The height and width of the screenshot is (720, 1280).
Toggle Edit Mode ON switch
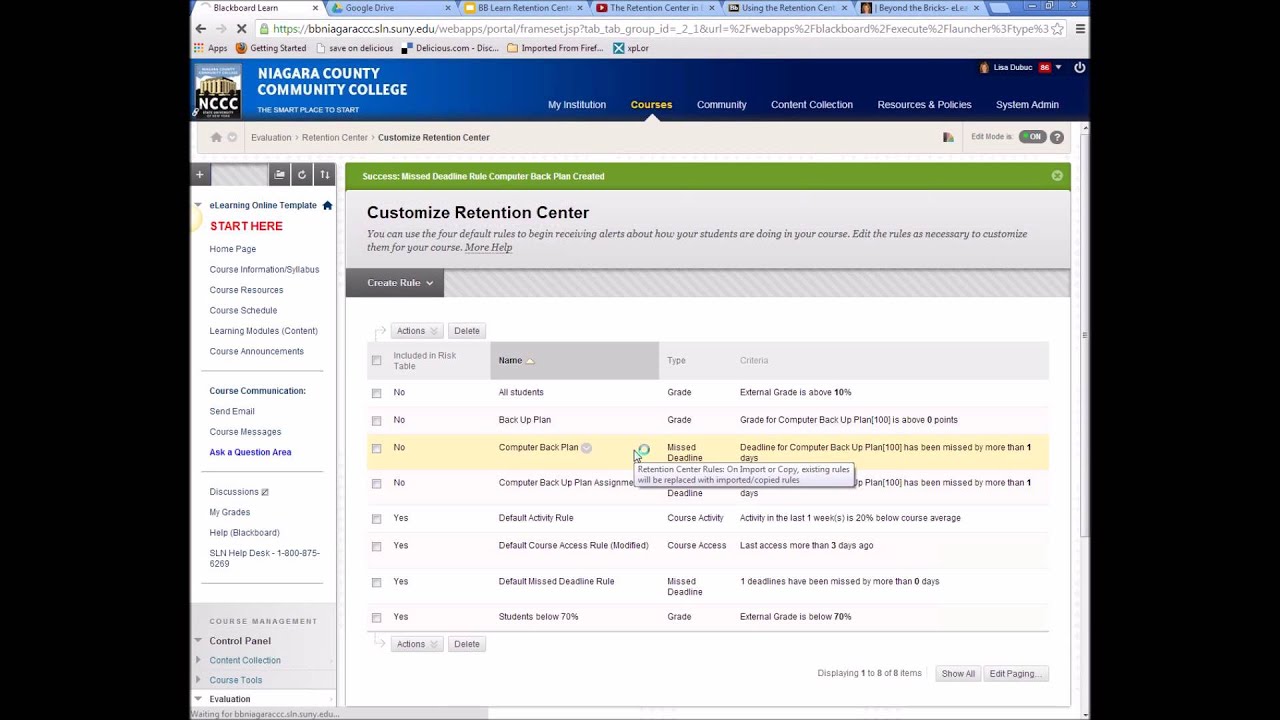1032,137
